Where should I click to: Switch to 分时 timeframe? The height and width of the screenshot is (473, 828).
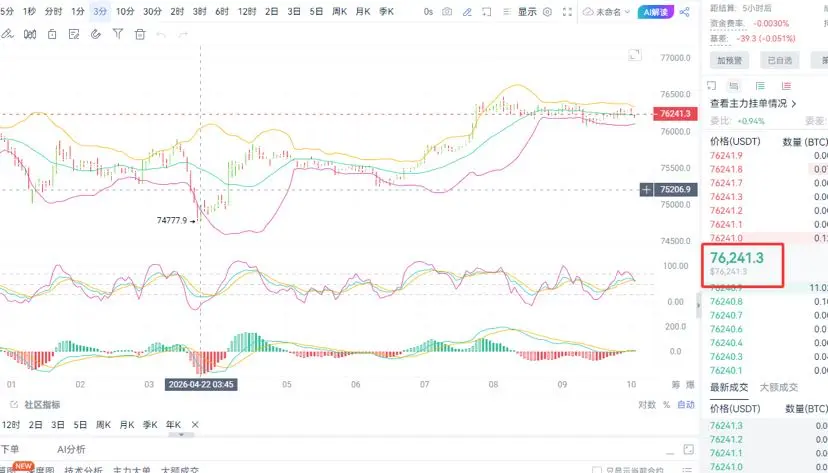pos(53,11)
